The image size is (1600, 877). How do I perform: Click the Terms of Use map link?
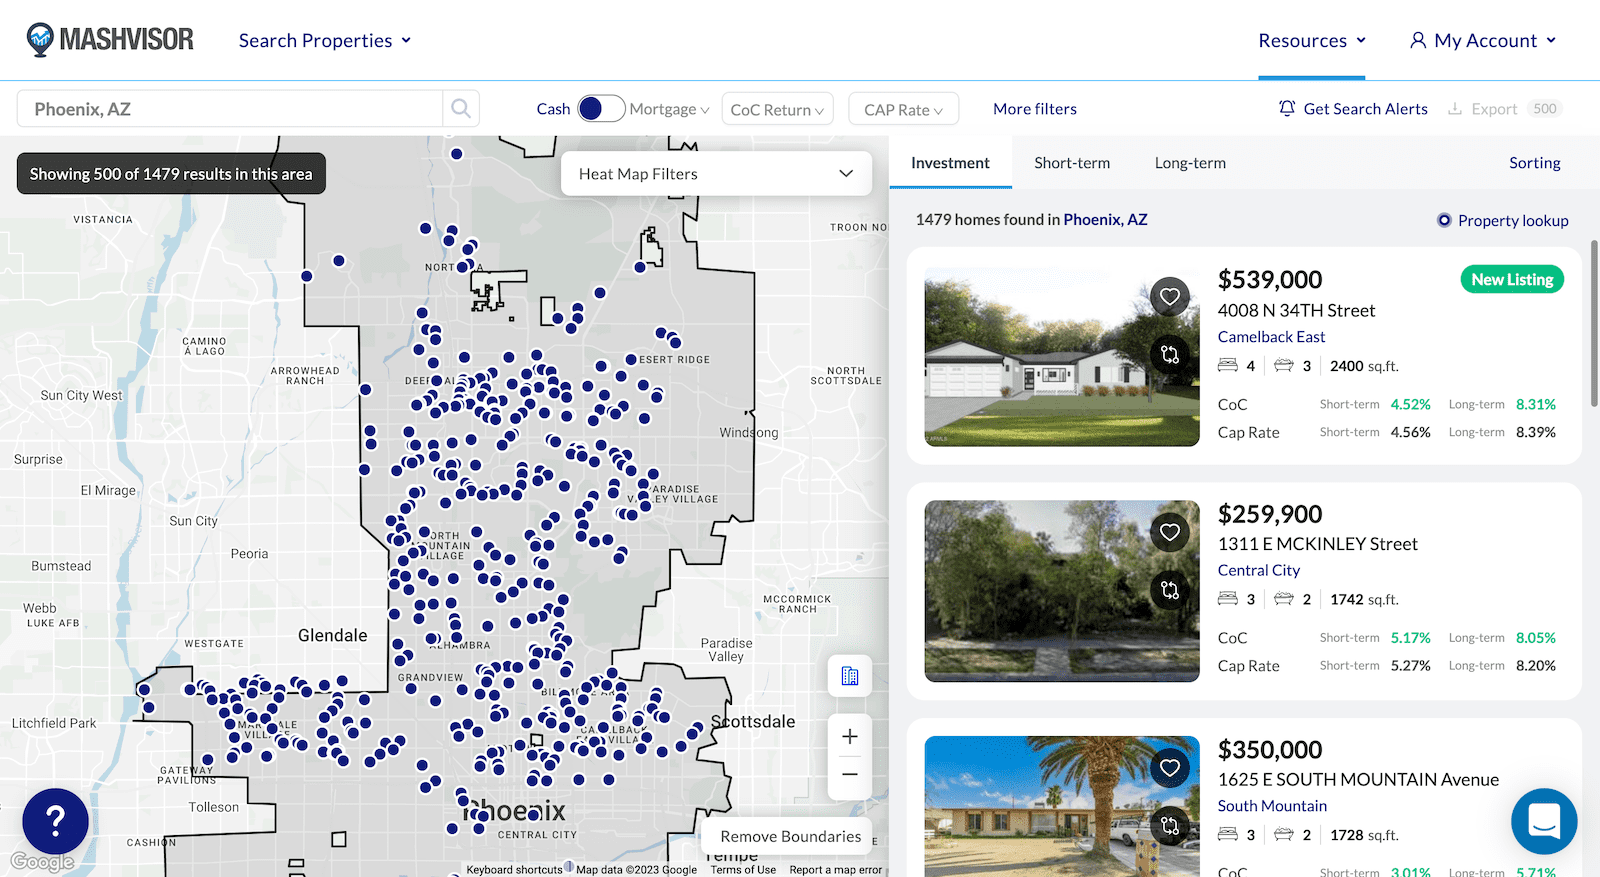(x=743, y=870)
